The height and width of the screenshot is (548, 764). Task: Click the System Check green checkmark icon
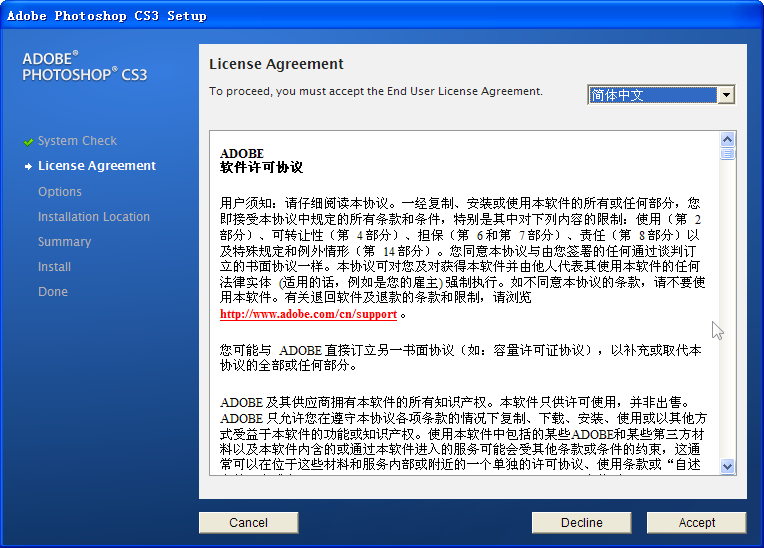[x=28, y=142]
